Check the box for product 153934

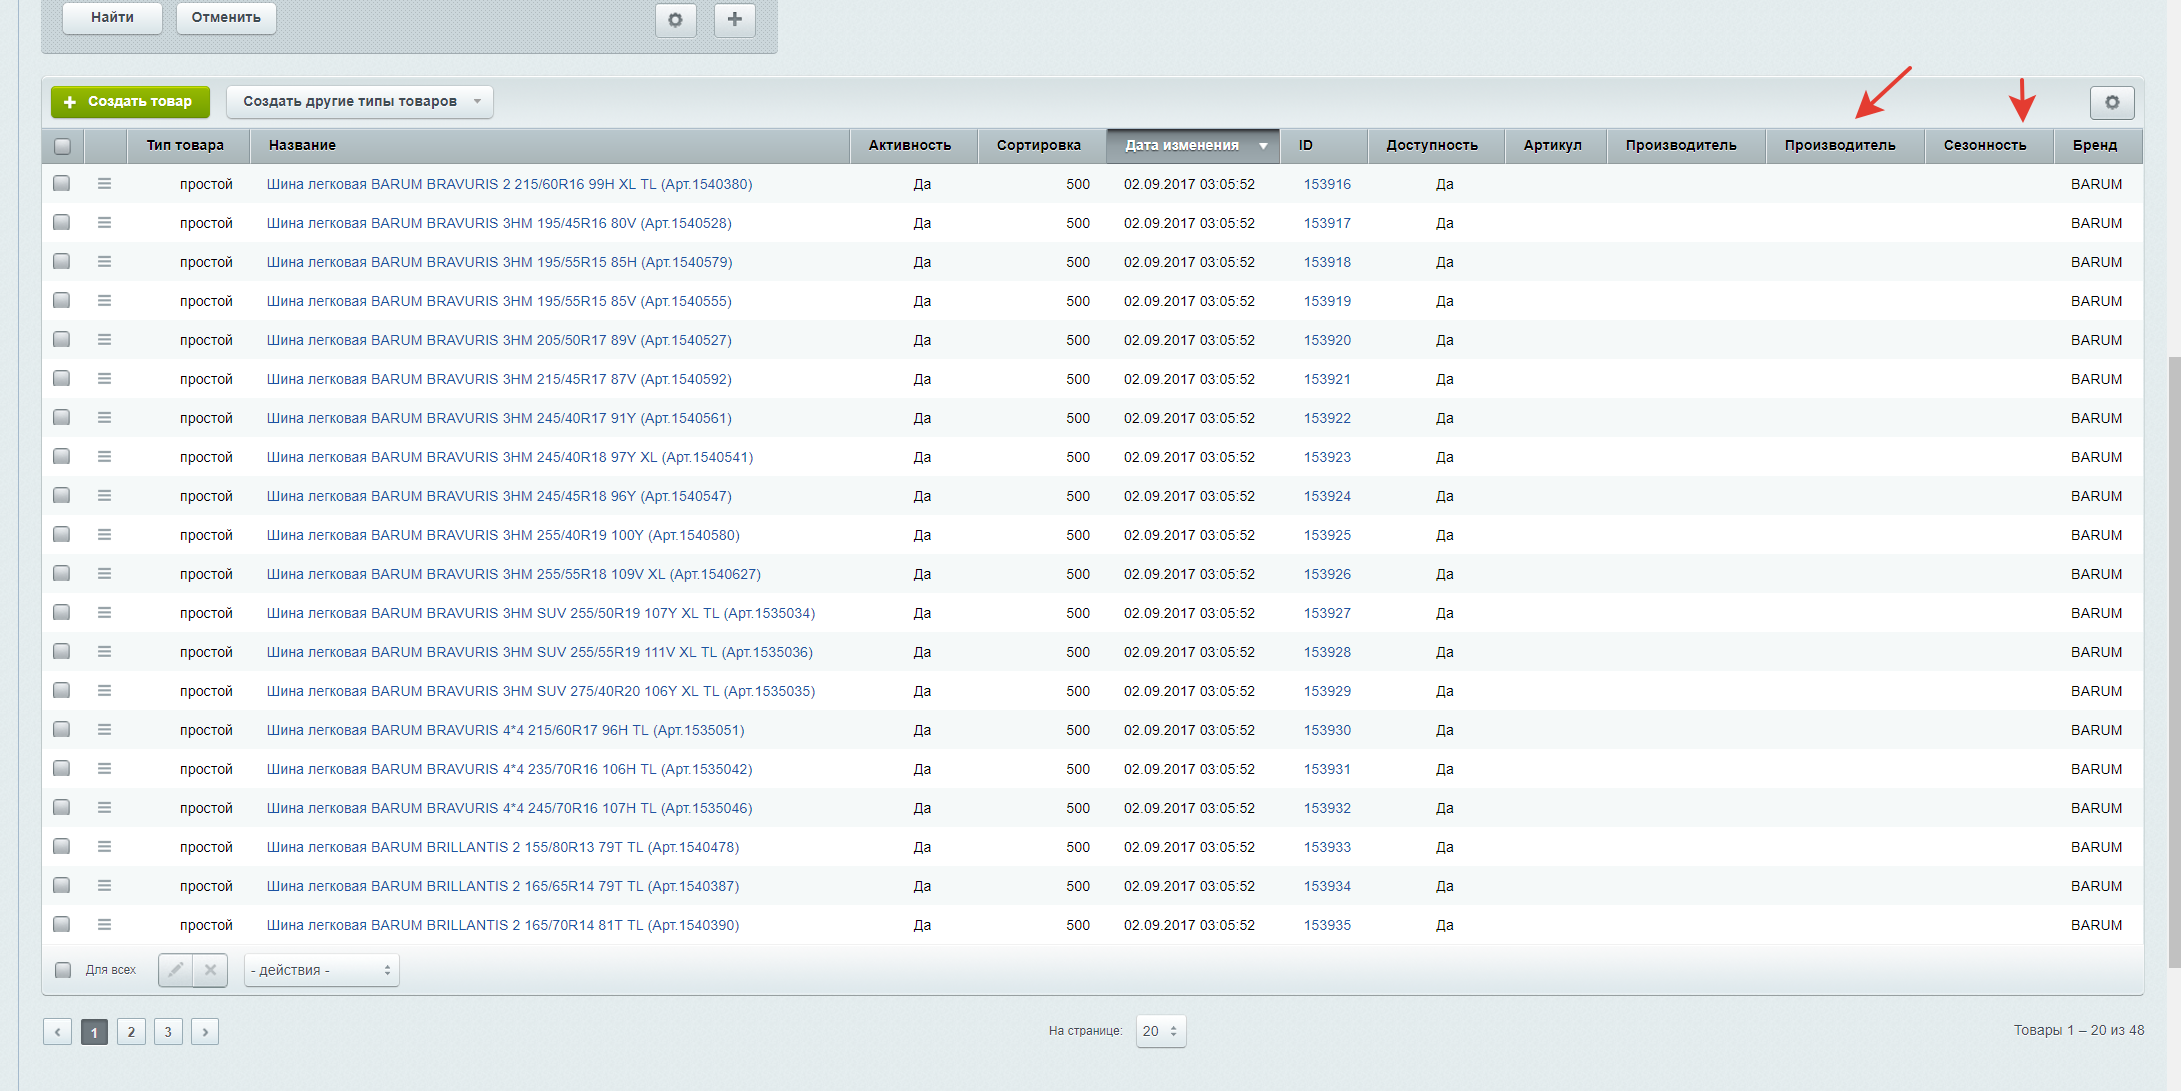pyautogui.click(x=62, y=886)
